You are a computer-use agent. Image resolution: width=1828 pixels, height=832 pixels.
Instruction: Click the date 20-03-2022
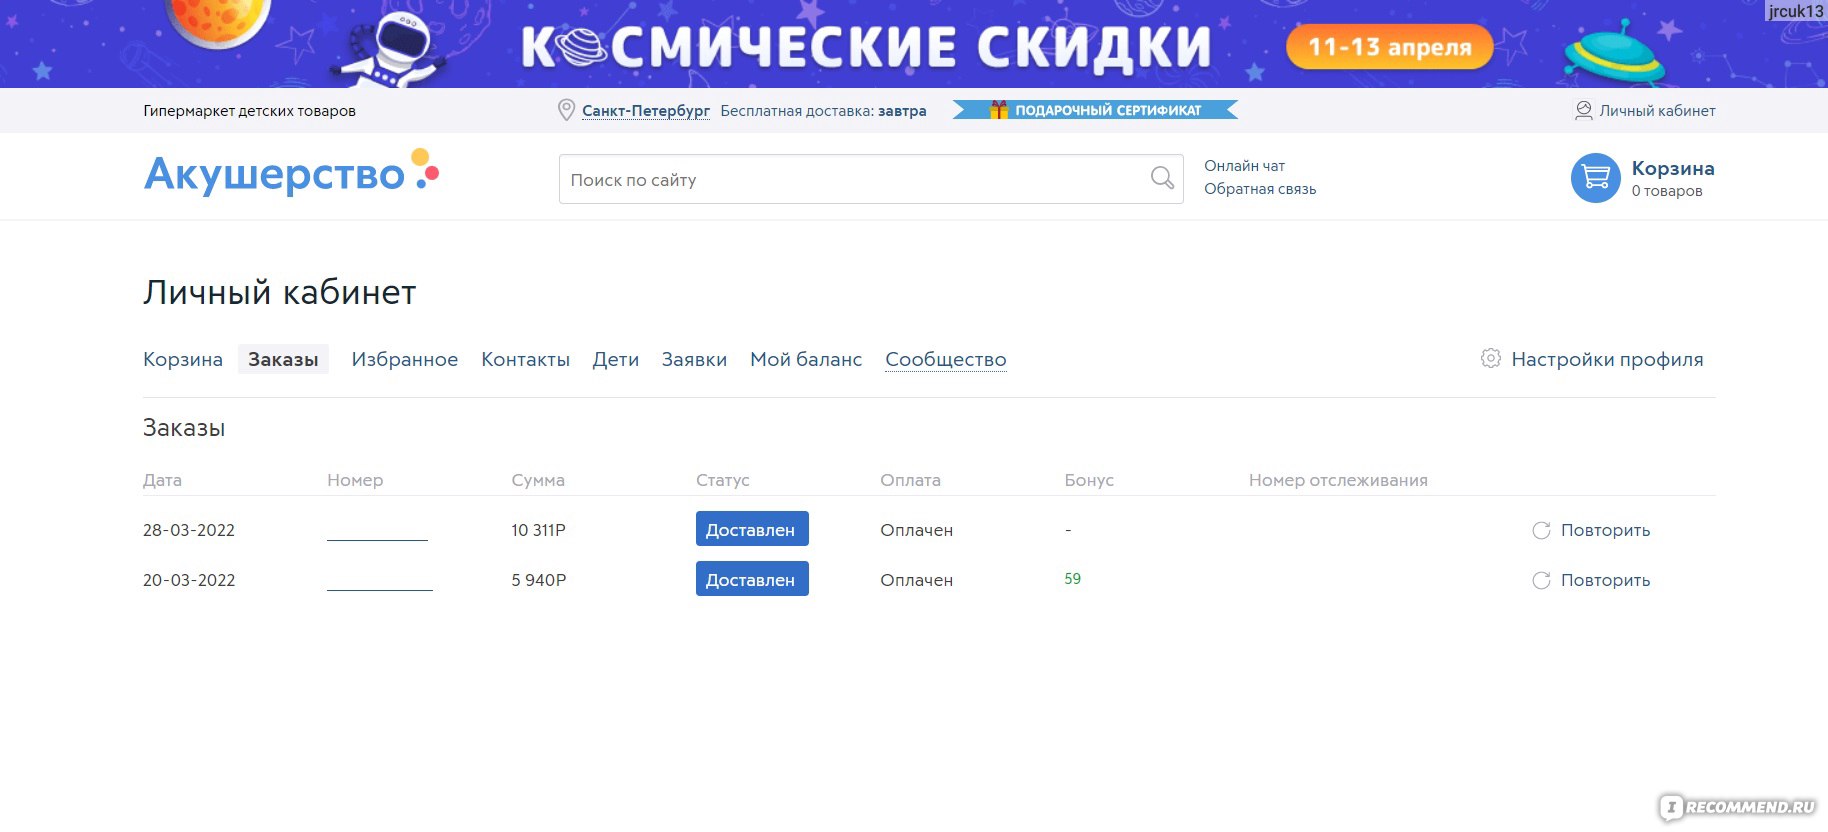(x=189, y=580)
